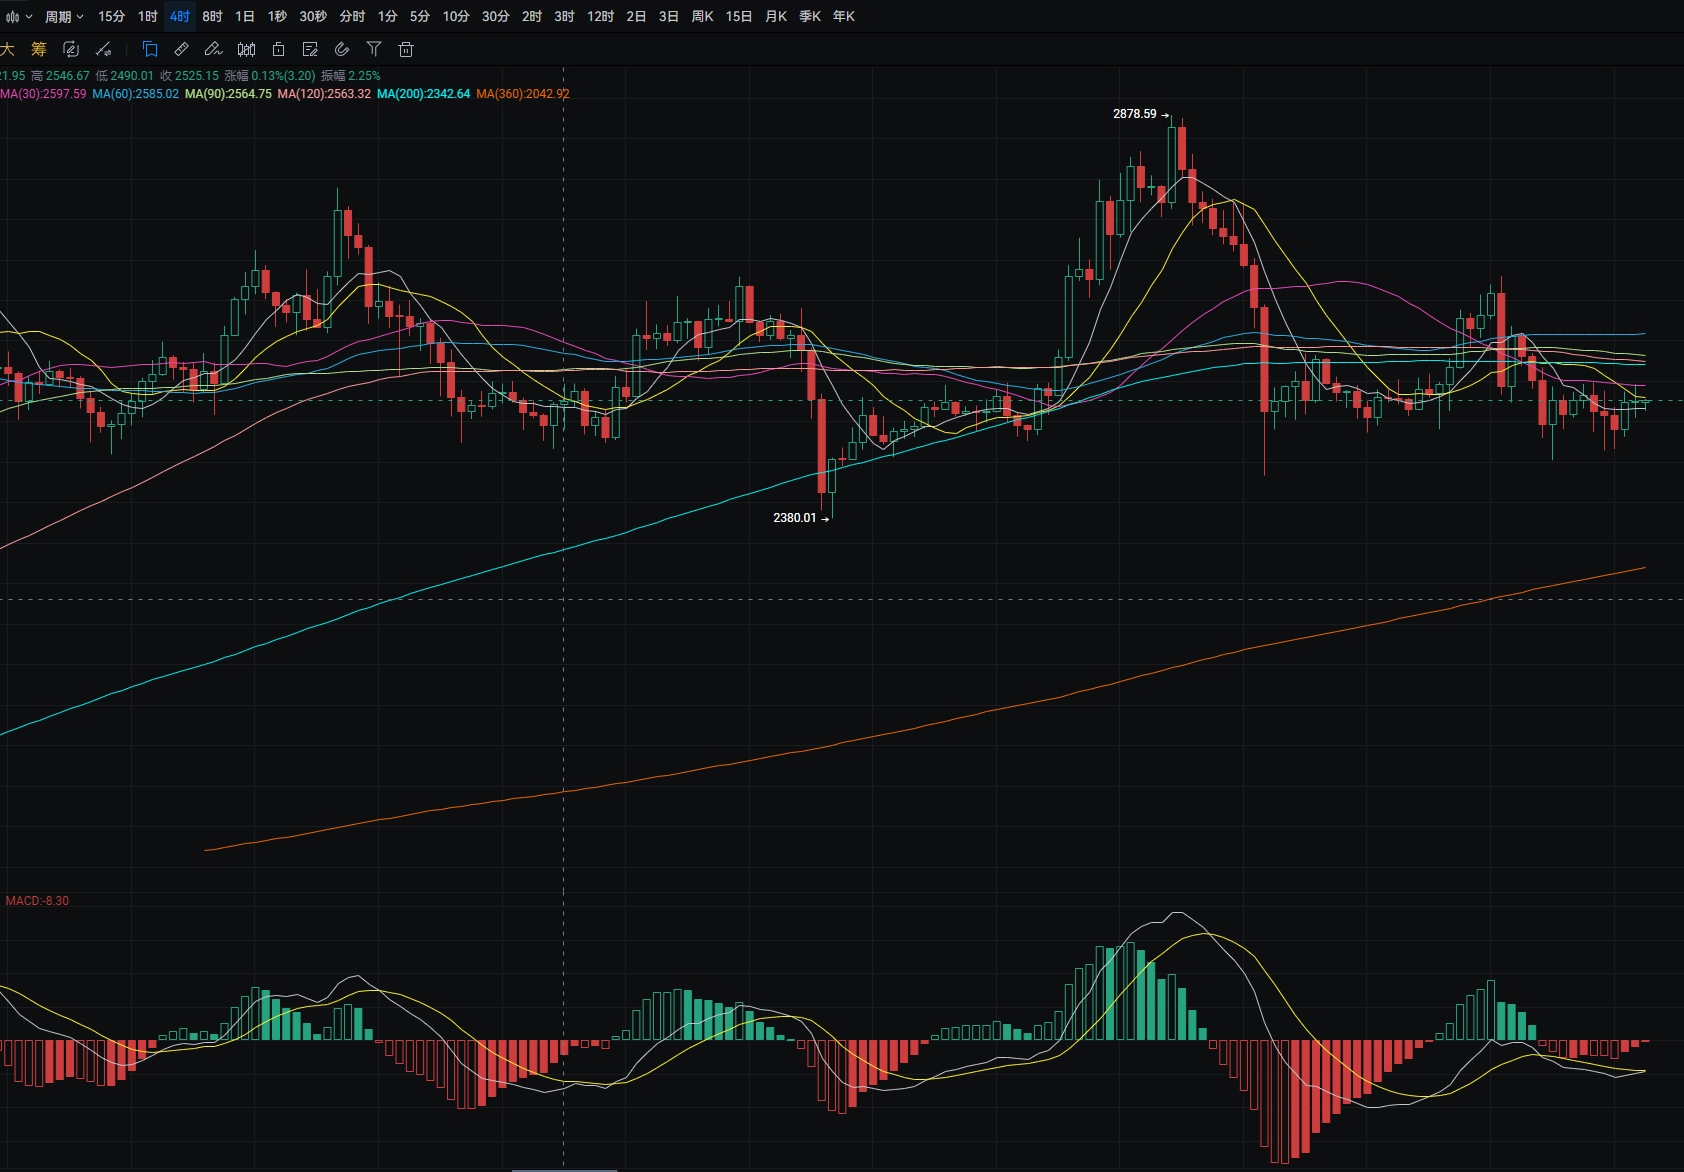Switch to the 15分 timeframe
Viewport: 1684px width, 1172px height.
[x=111, y=17]
